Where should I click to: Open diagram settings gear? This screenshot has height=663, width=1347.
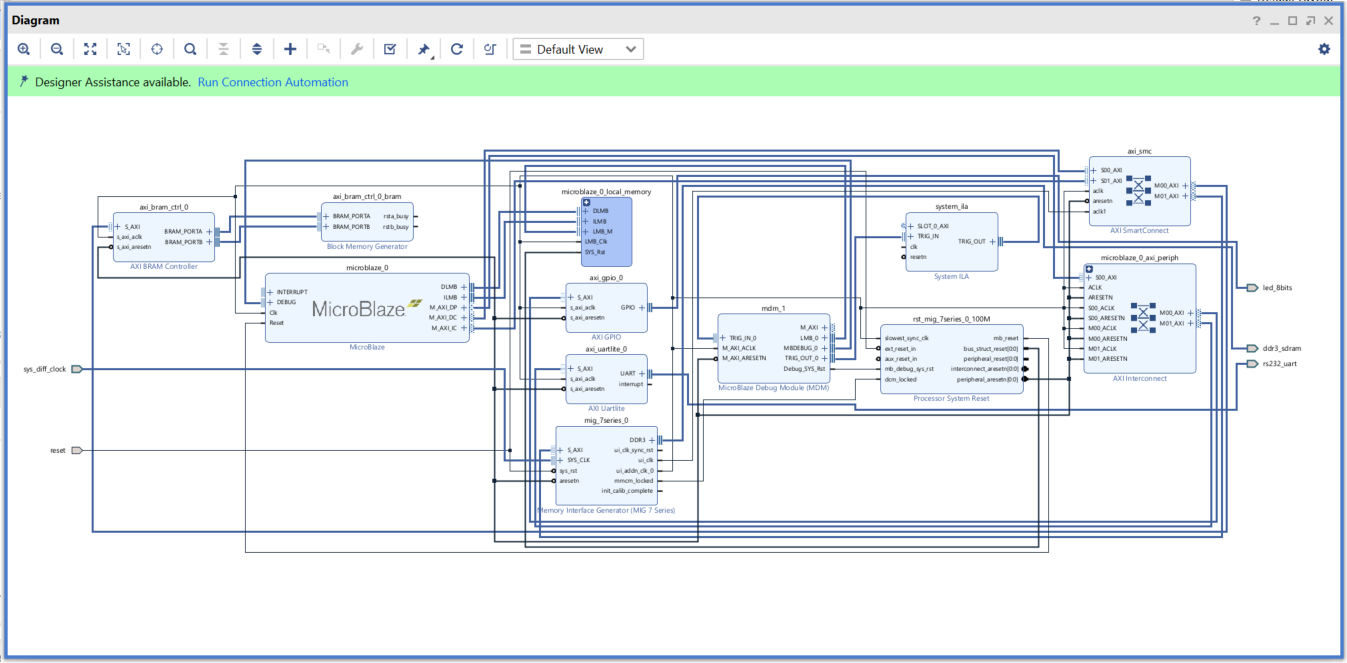tap(1325, 49)
